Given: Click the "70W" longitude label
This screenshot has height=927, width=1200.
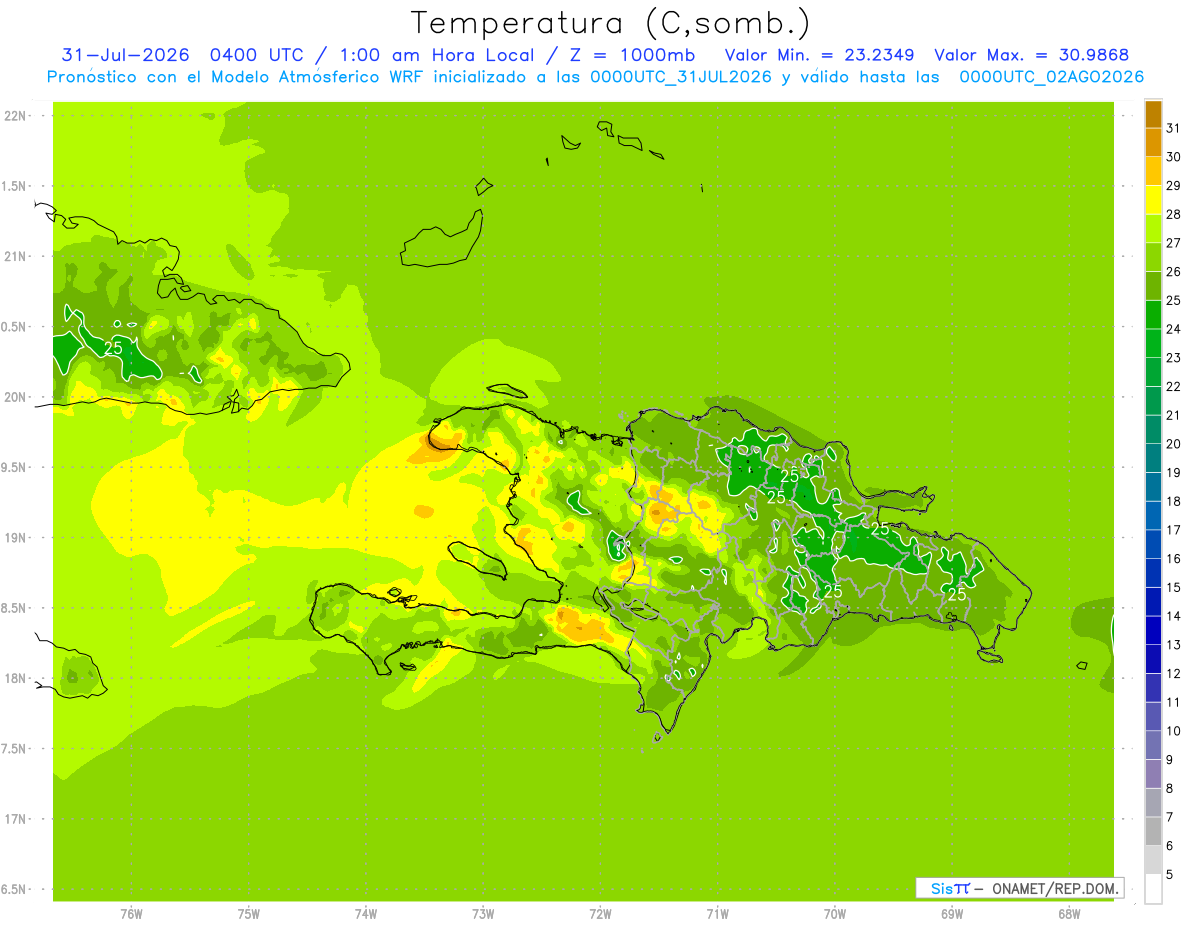Looking at the screenshot, I should click(x=835, y=915).
